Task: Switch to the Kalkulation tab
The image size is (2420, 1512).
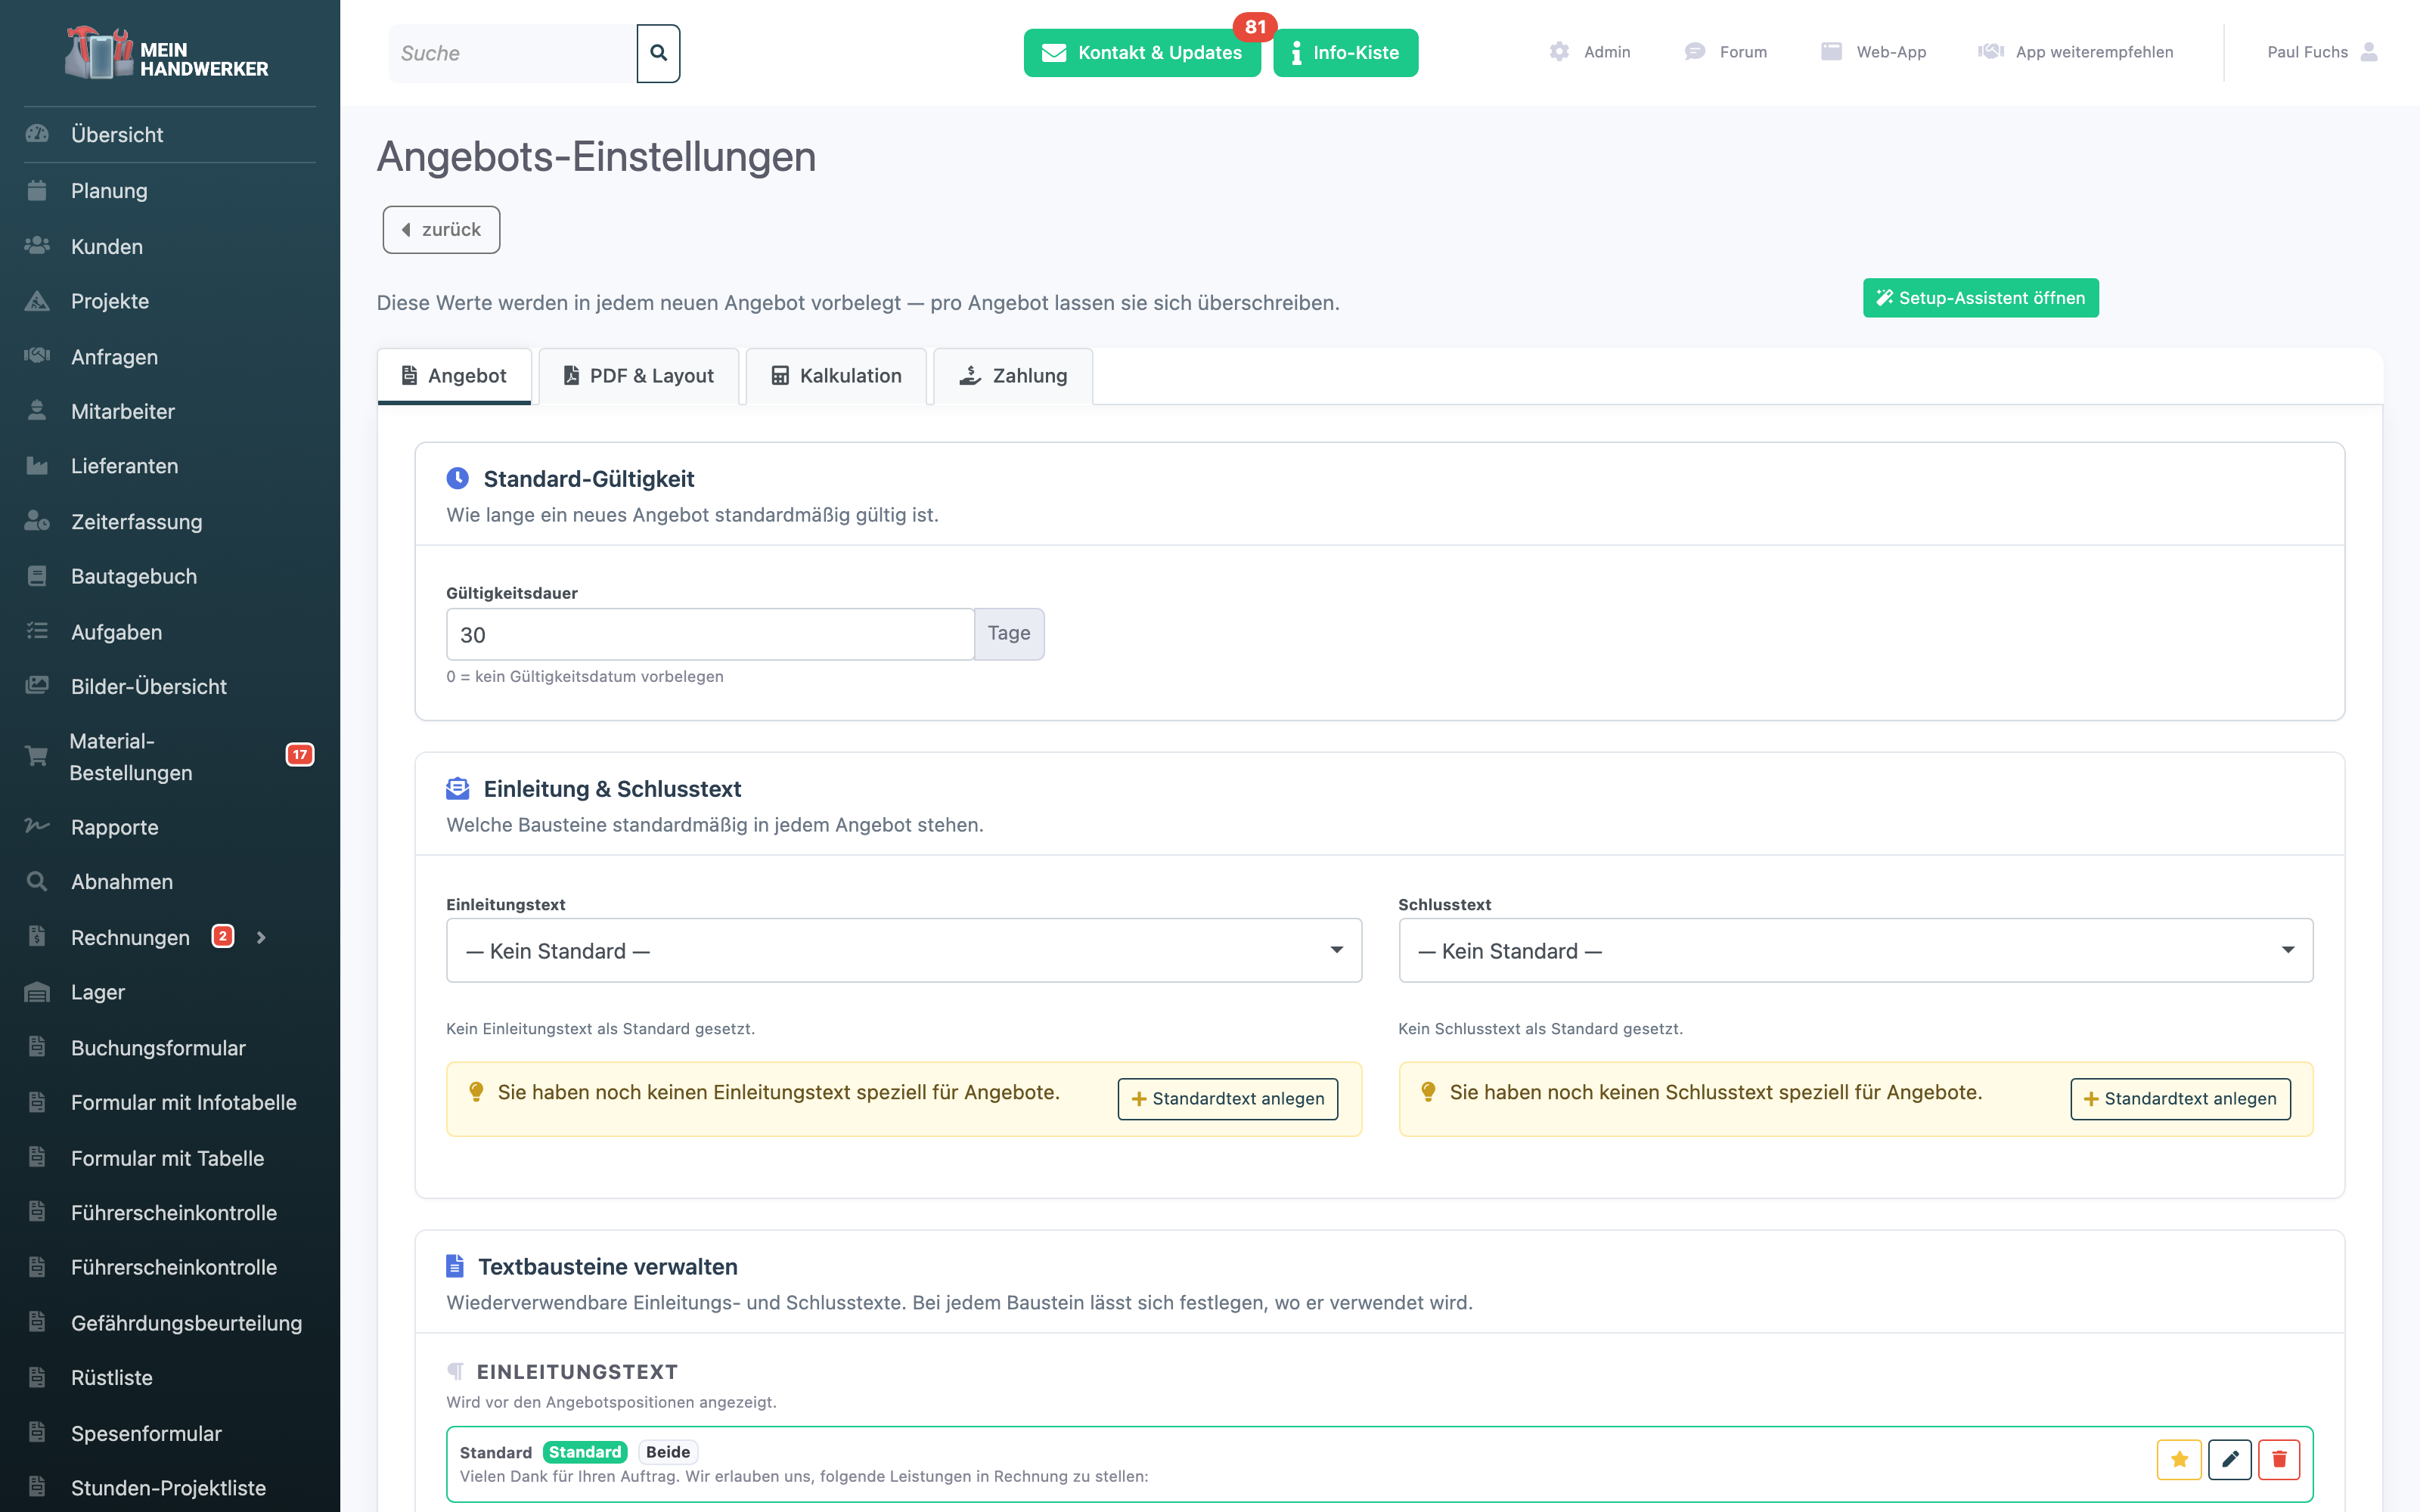Action: (836, 376)
